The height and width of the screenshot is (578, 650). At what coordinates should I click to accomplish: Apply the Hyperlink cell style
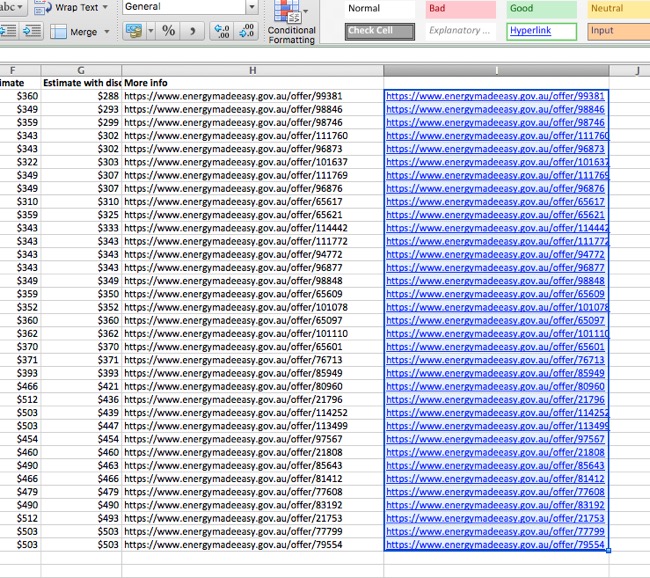coord(541,31)
